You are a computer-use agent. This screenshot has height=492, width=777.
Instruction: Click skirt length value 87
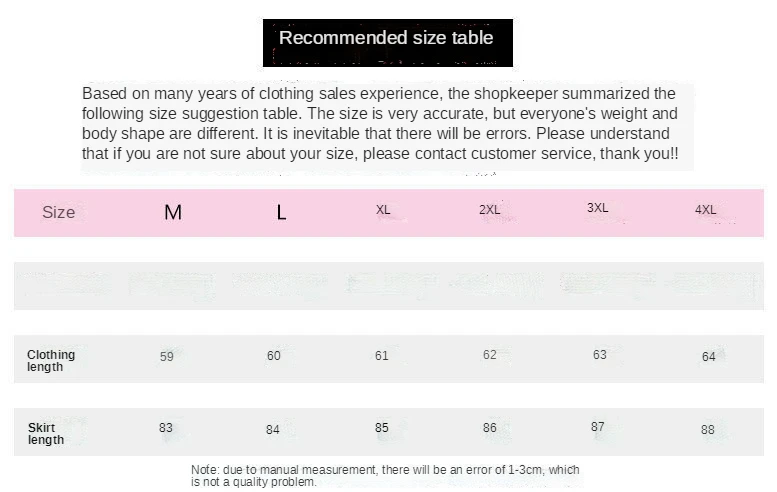pos(598,427)
